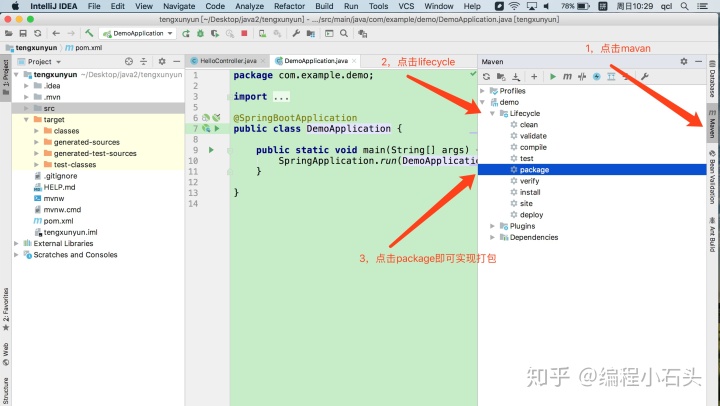Open the DemoApplication run configuration dropdown
The width and height of the screenshot is (720, 406).
coord(138,34)
